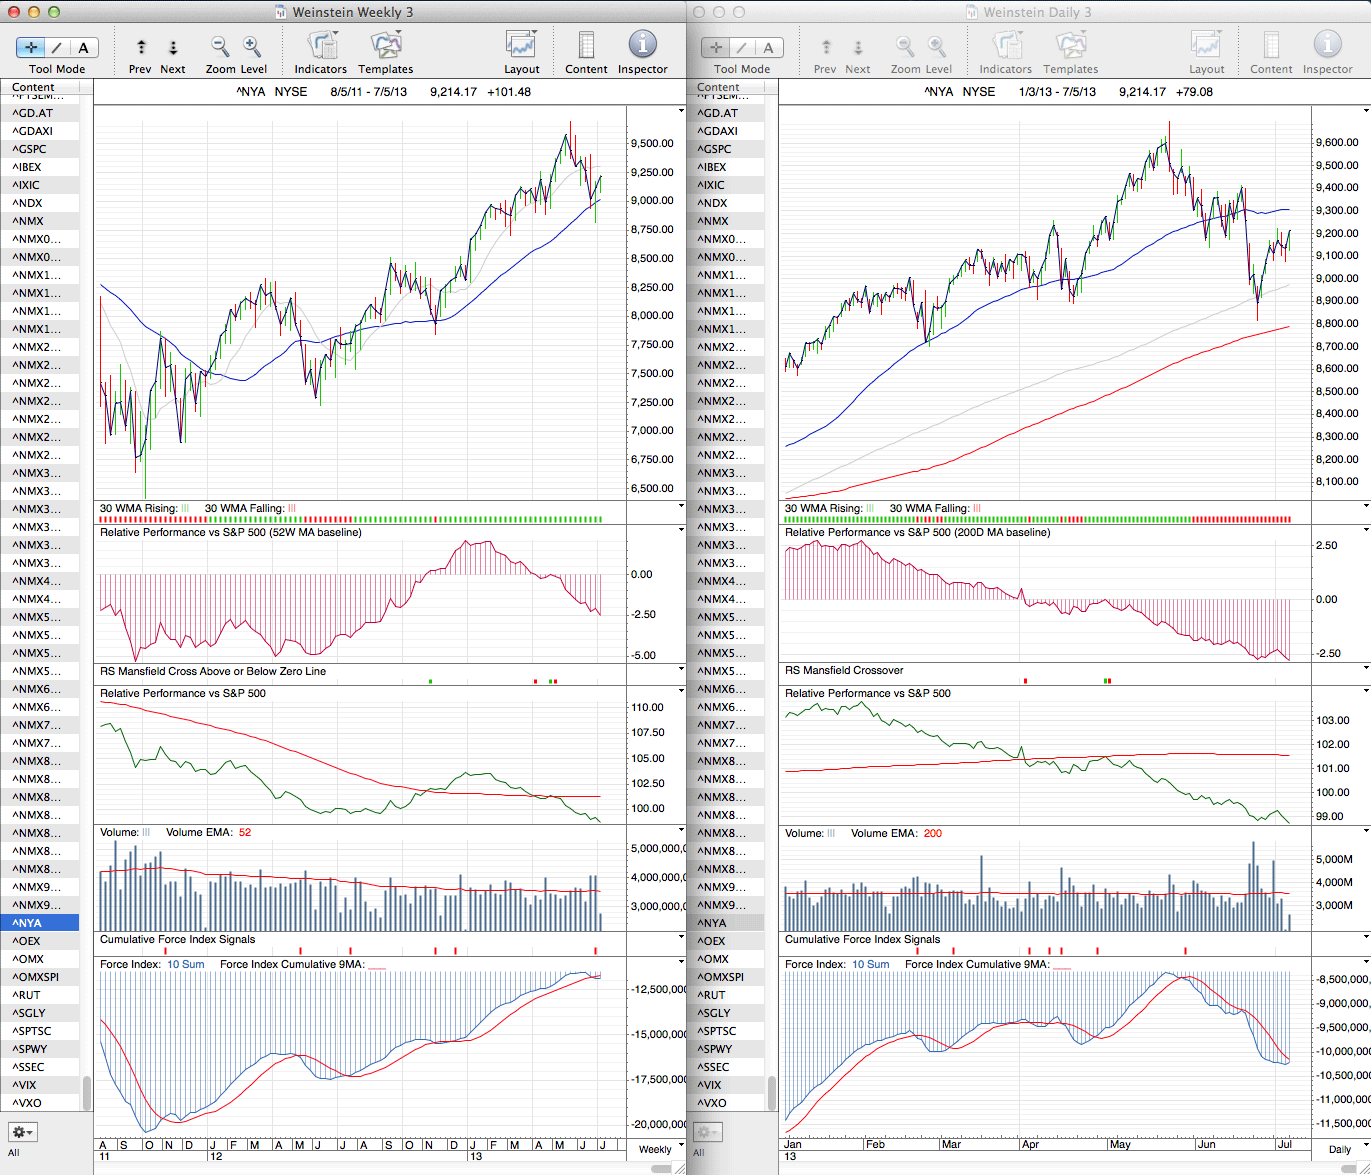
Task: Zoom in with plus magnifier in Weekly window
Action: [x=252, y=46]
